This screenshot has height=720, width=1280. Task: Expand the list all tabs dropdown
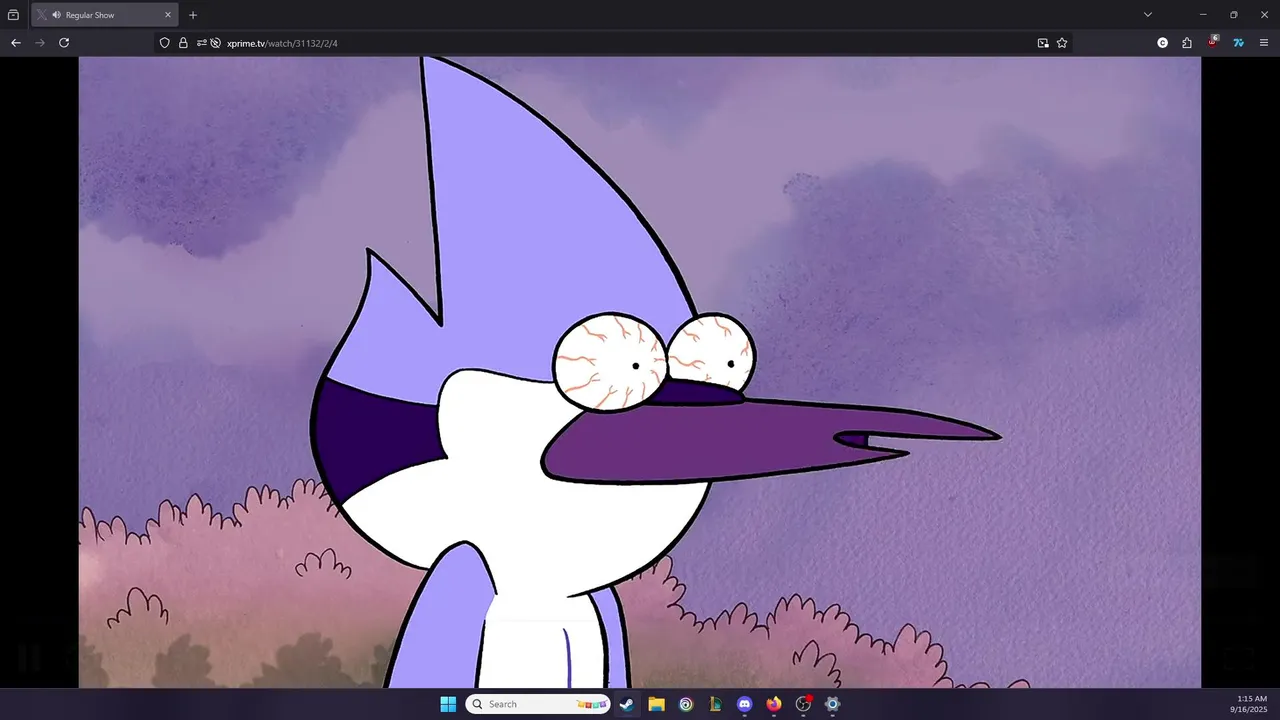[1148, 15]
